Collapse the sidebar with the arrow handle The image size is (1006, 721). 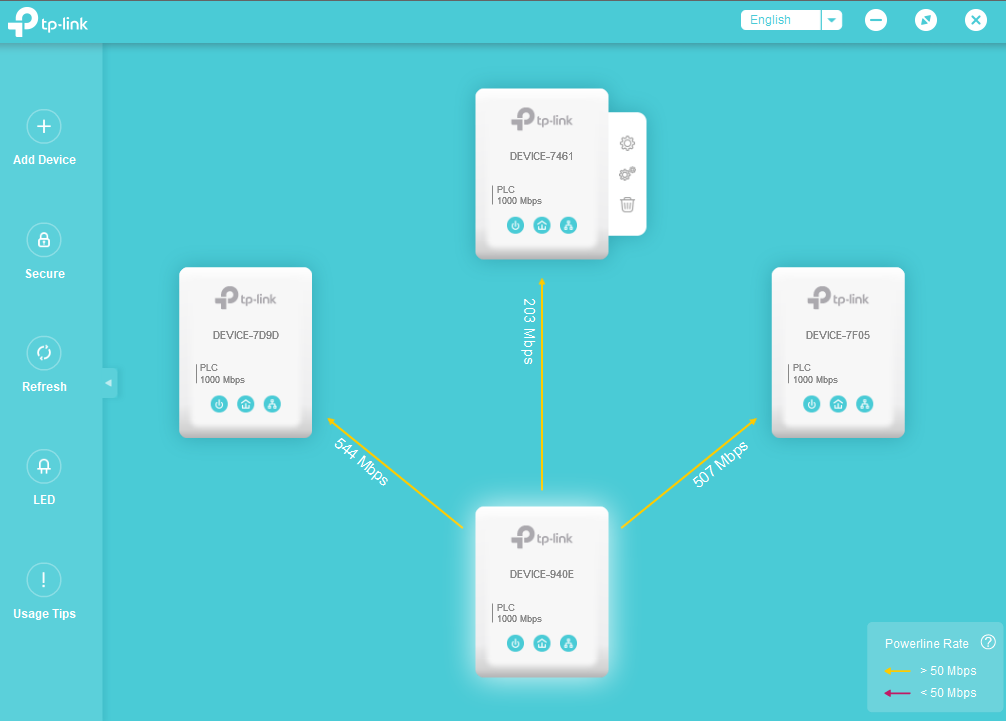[109, 383]
